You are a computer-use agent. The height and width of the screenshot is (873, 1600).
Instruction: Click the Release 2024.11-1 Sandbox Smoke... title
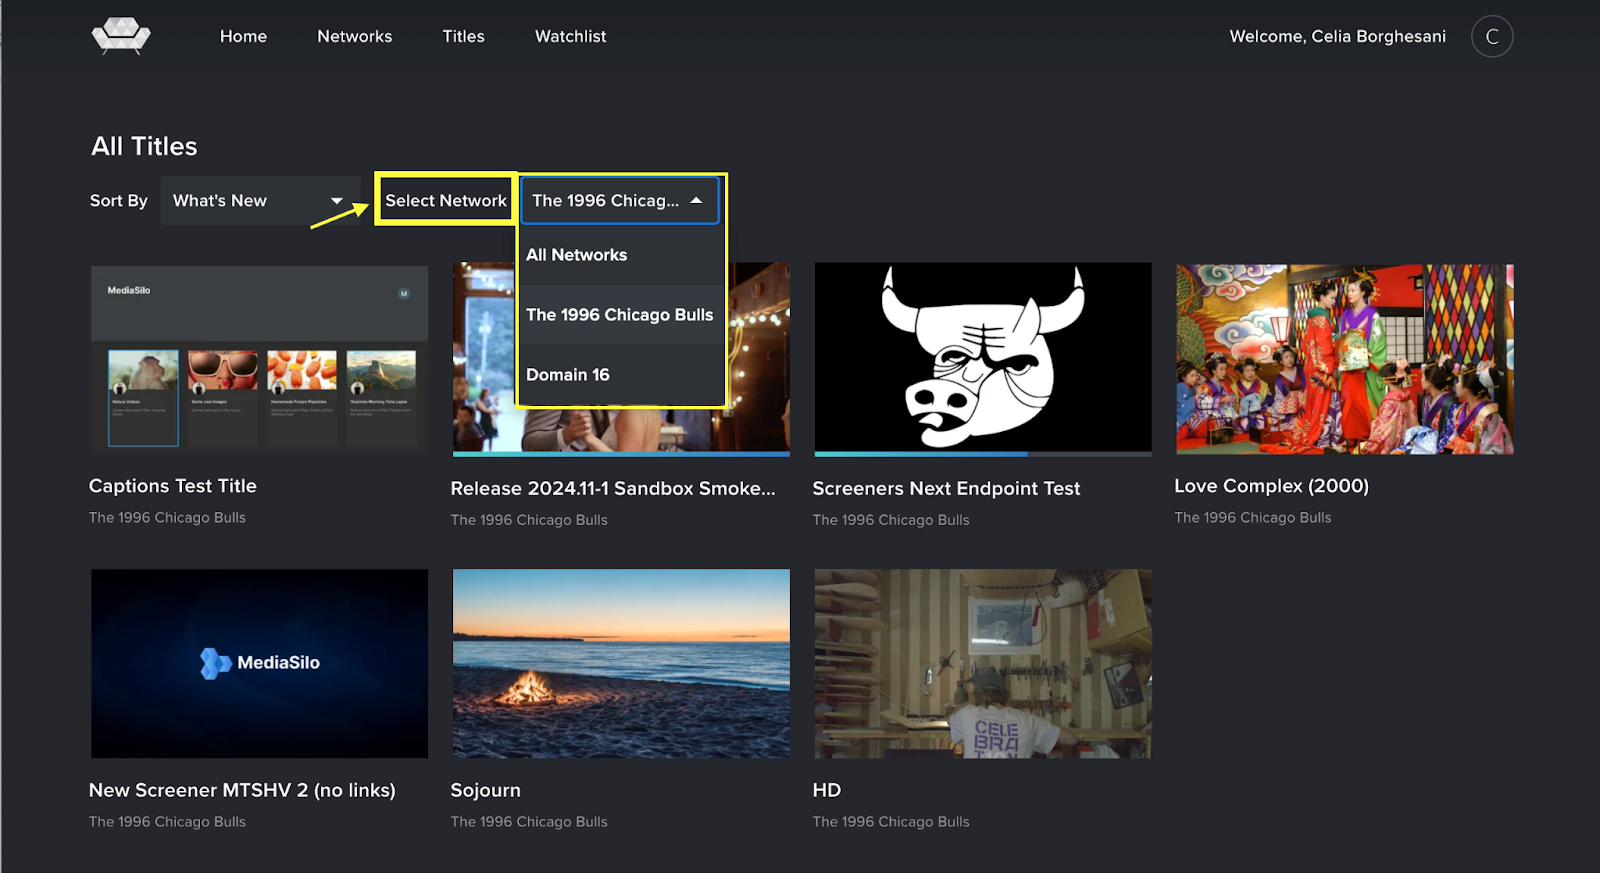click(x=613, y=488)
